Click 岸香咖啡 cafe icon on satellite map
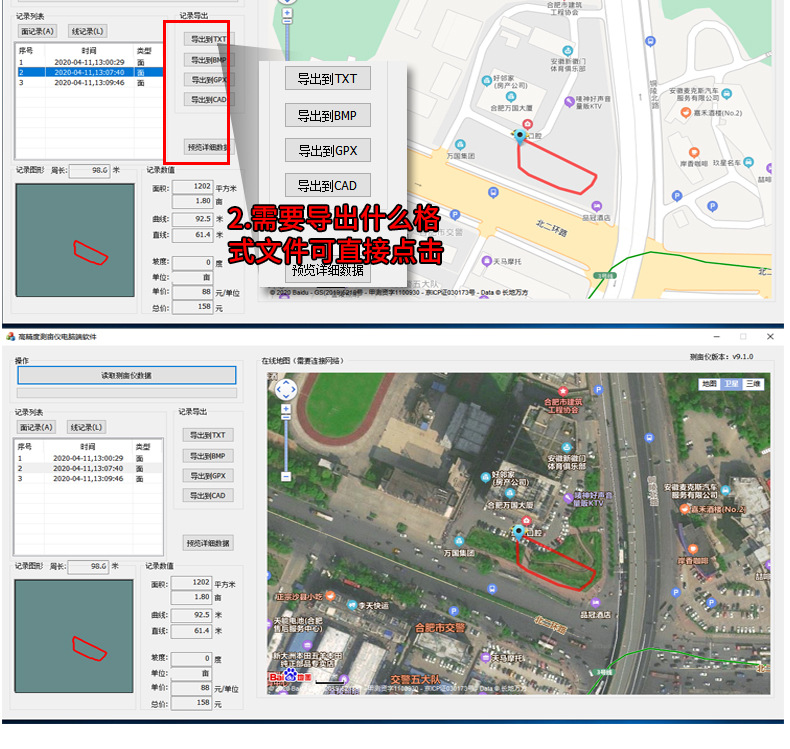Screen dimensions: 790x749 click(693, 549)
